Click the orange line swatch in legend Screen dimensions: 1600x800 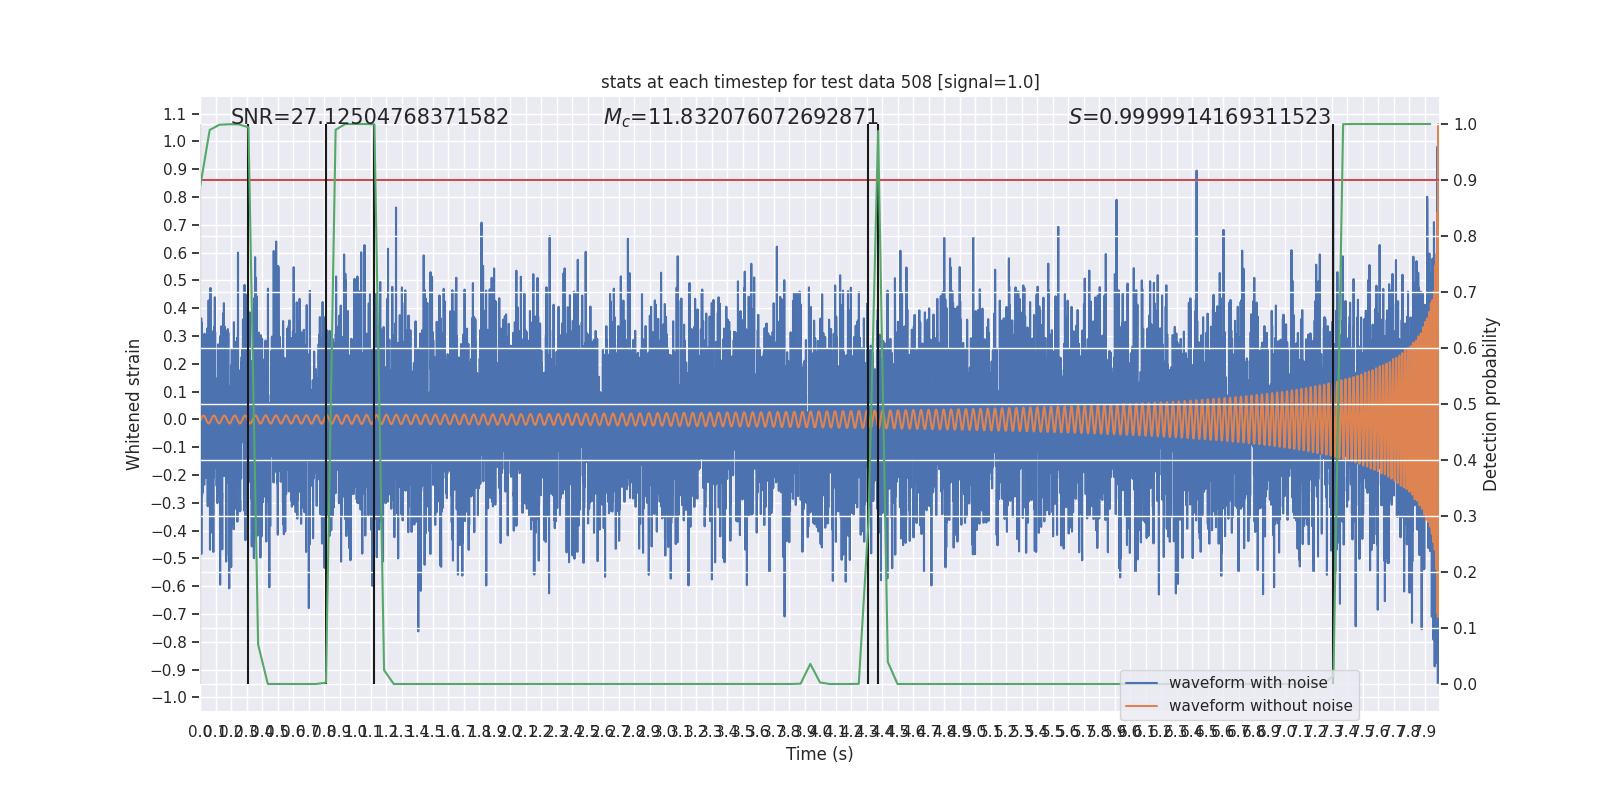1141,706
